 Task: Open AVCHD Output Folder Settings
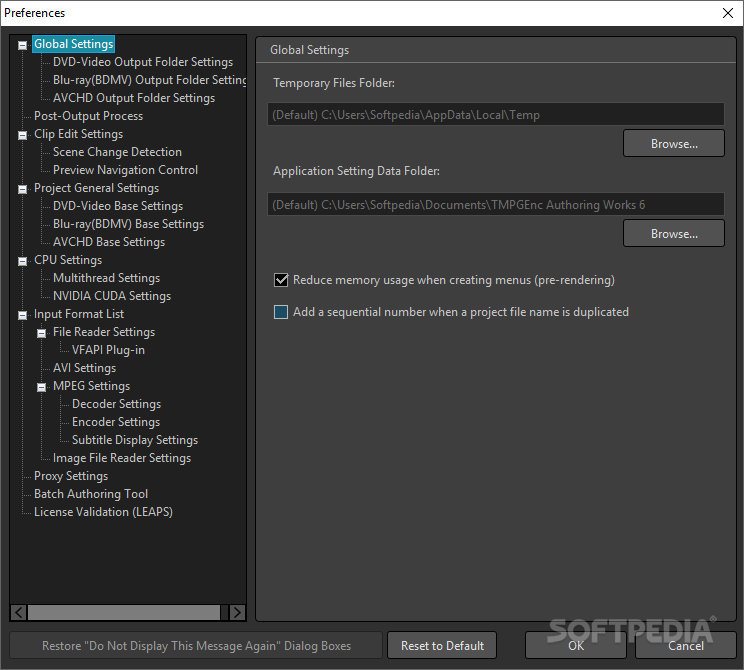click(x=134, y=98)
